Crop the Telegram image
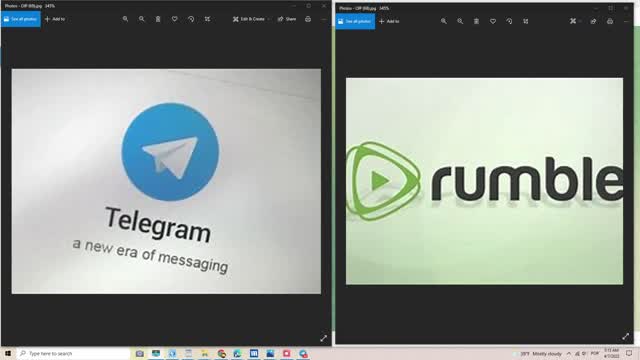The height and width of the screenshot is (360, 640). [207, 19]
